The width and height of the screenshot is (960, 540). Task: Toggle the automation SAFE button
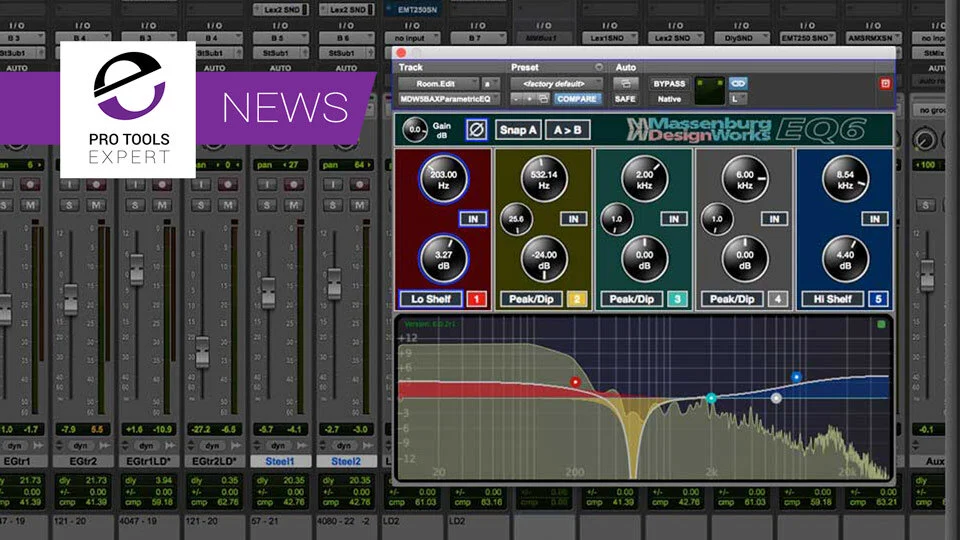click(x=625, y=99)
